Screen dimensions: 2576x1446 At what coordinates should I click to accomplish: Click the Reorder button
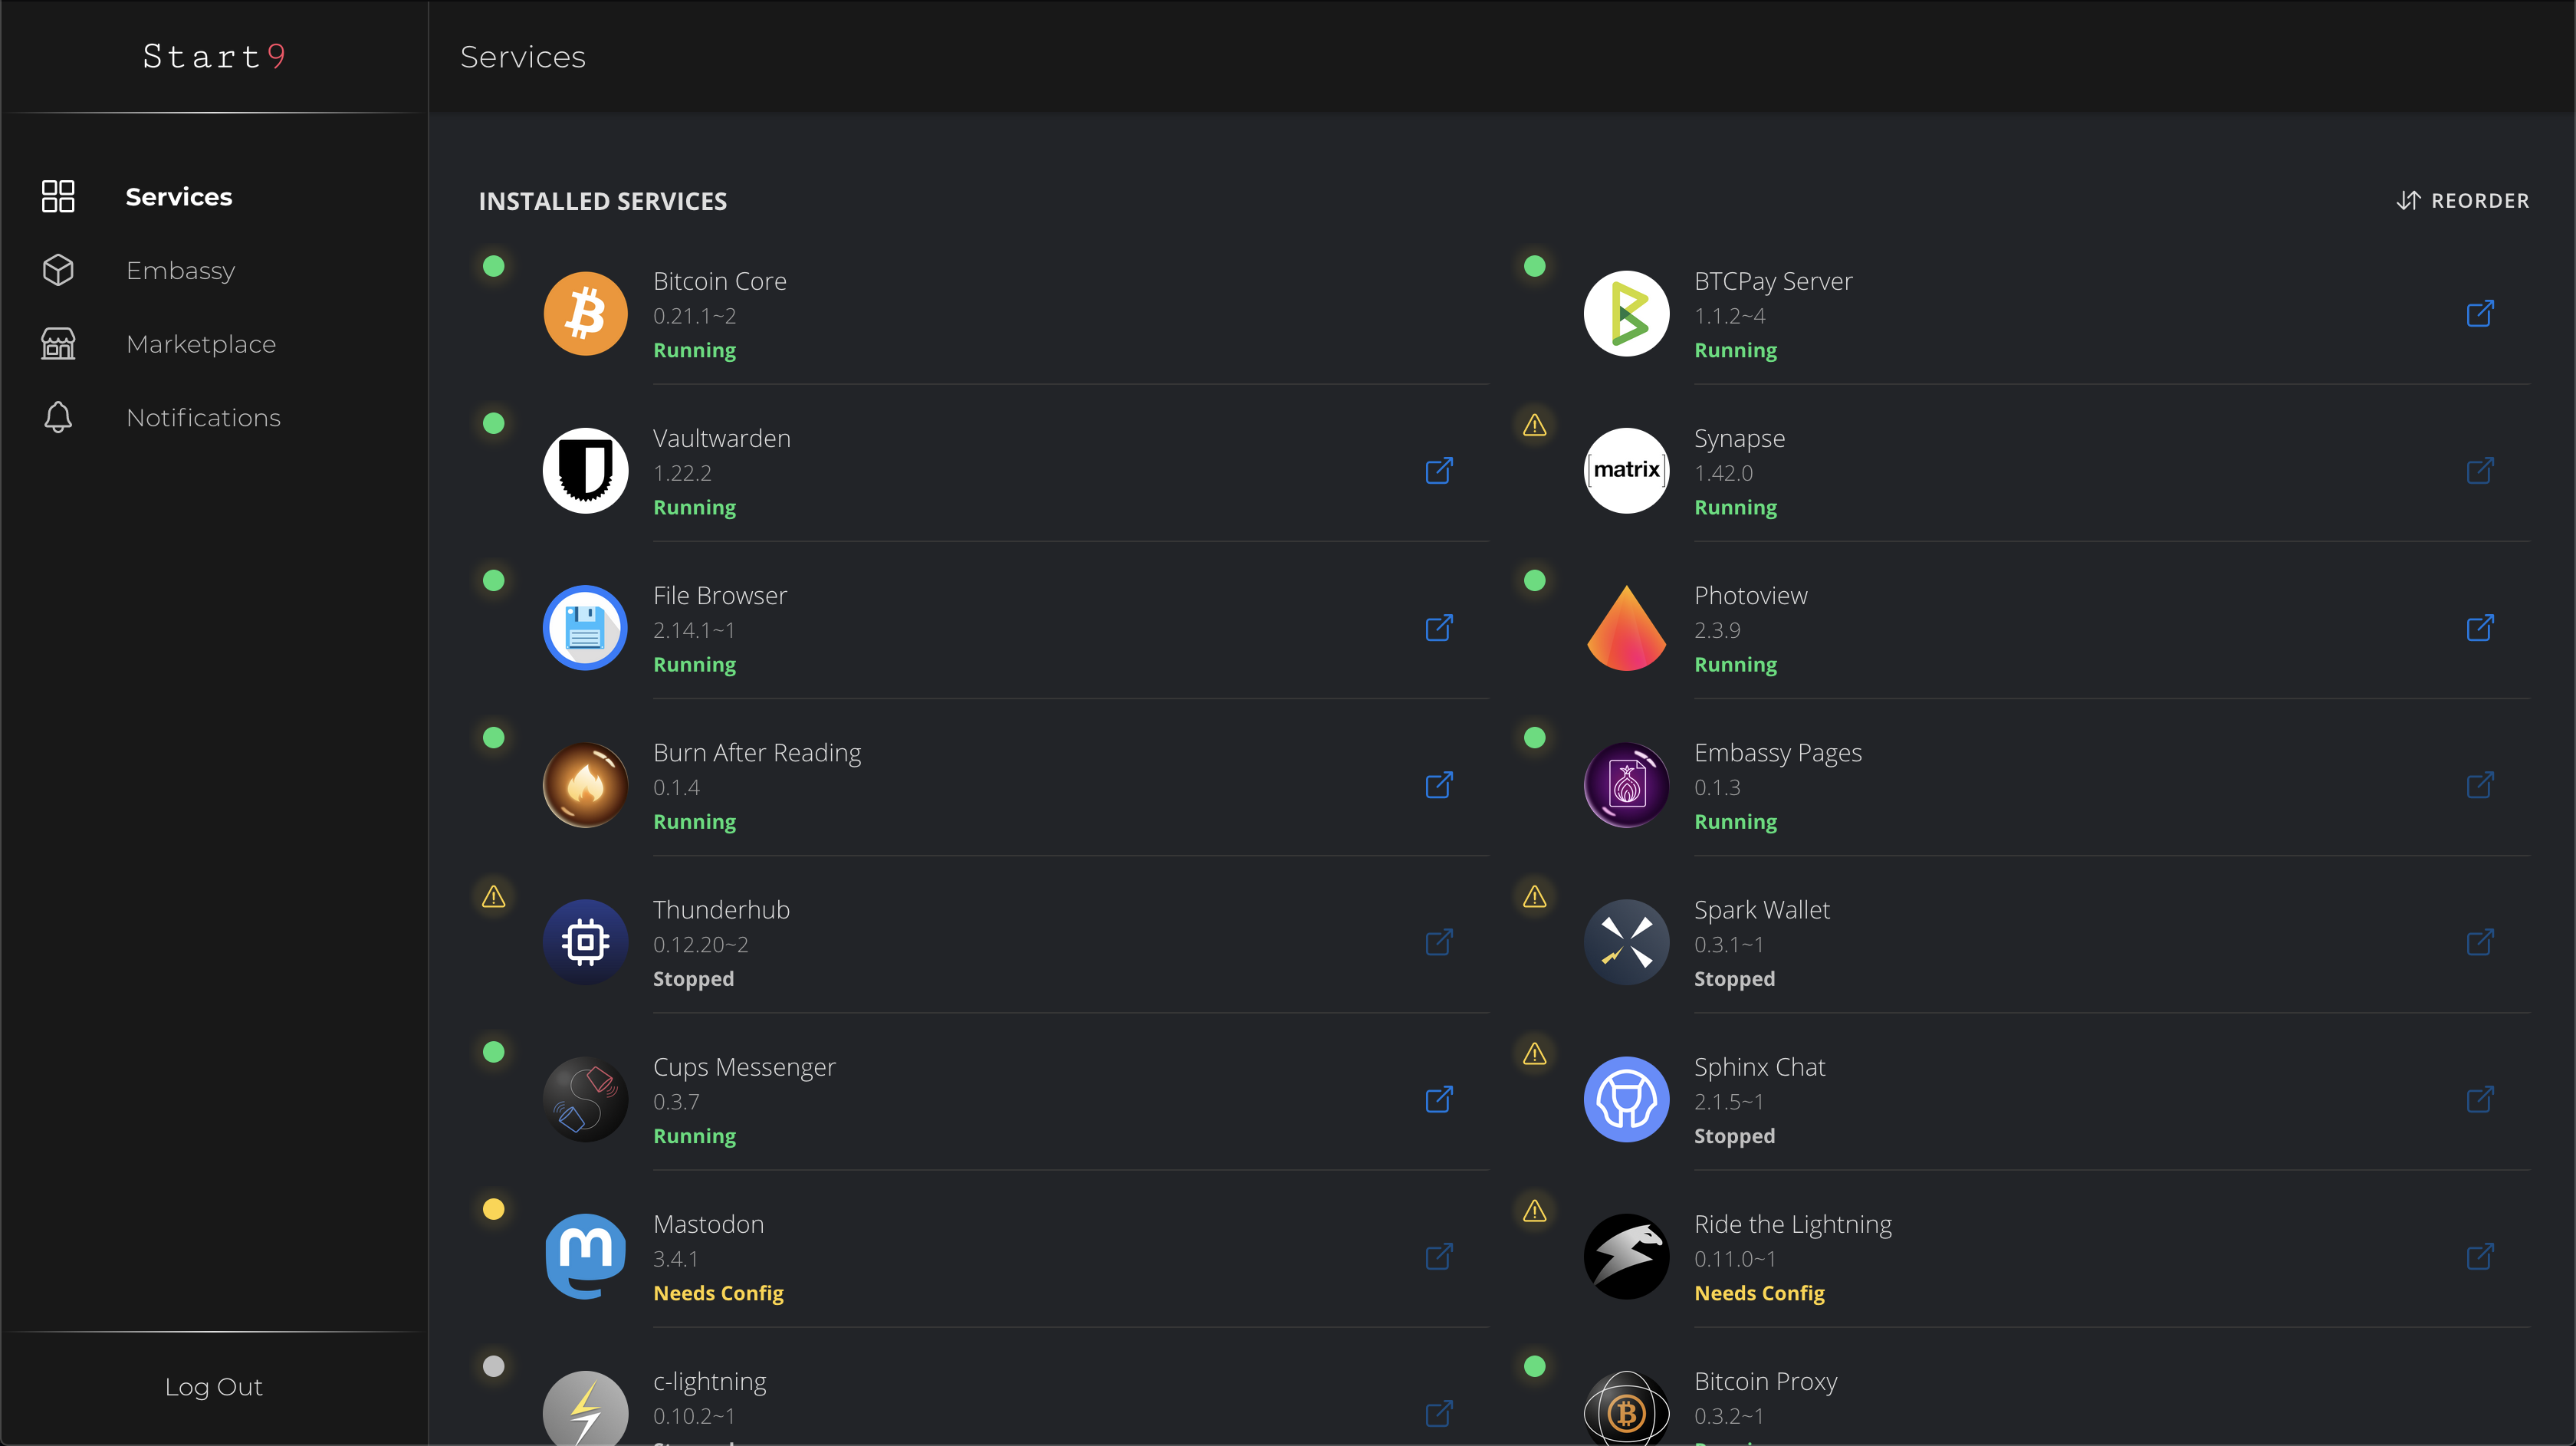pyautogui.click(x=2462, y=201)
